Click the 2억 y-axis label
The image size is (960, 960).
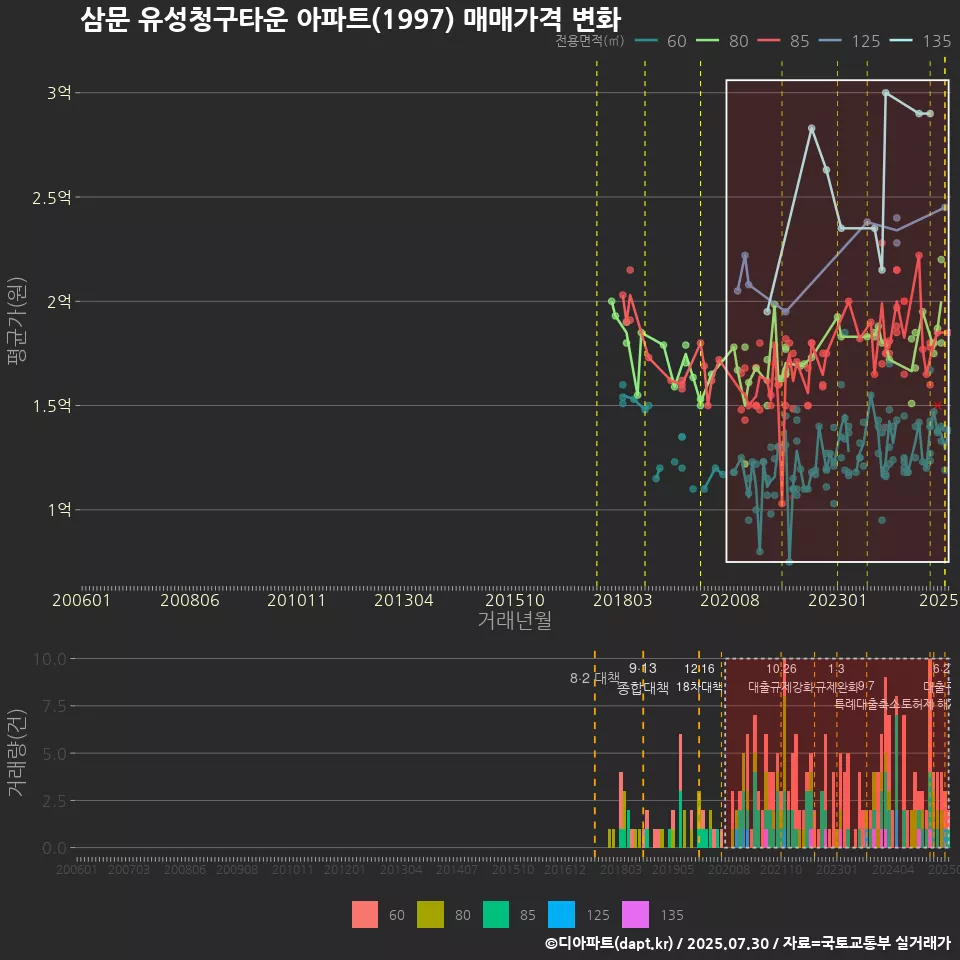[x=59, y=301]
